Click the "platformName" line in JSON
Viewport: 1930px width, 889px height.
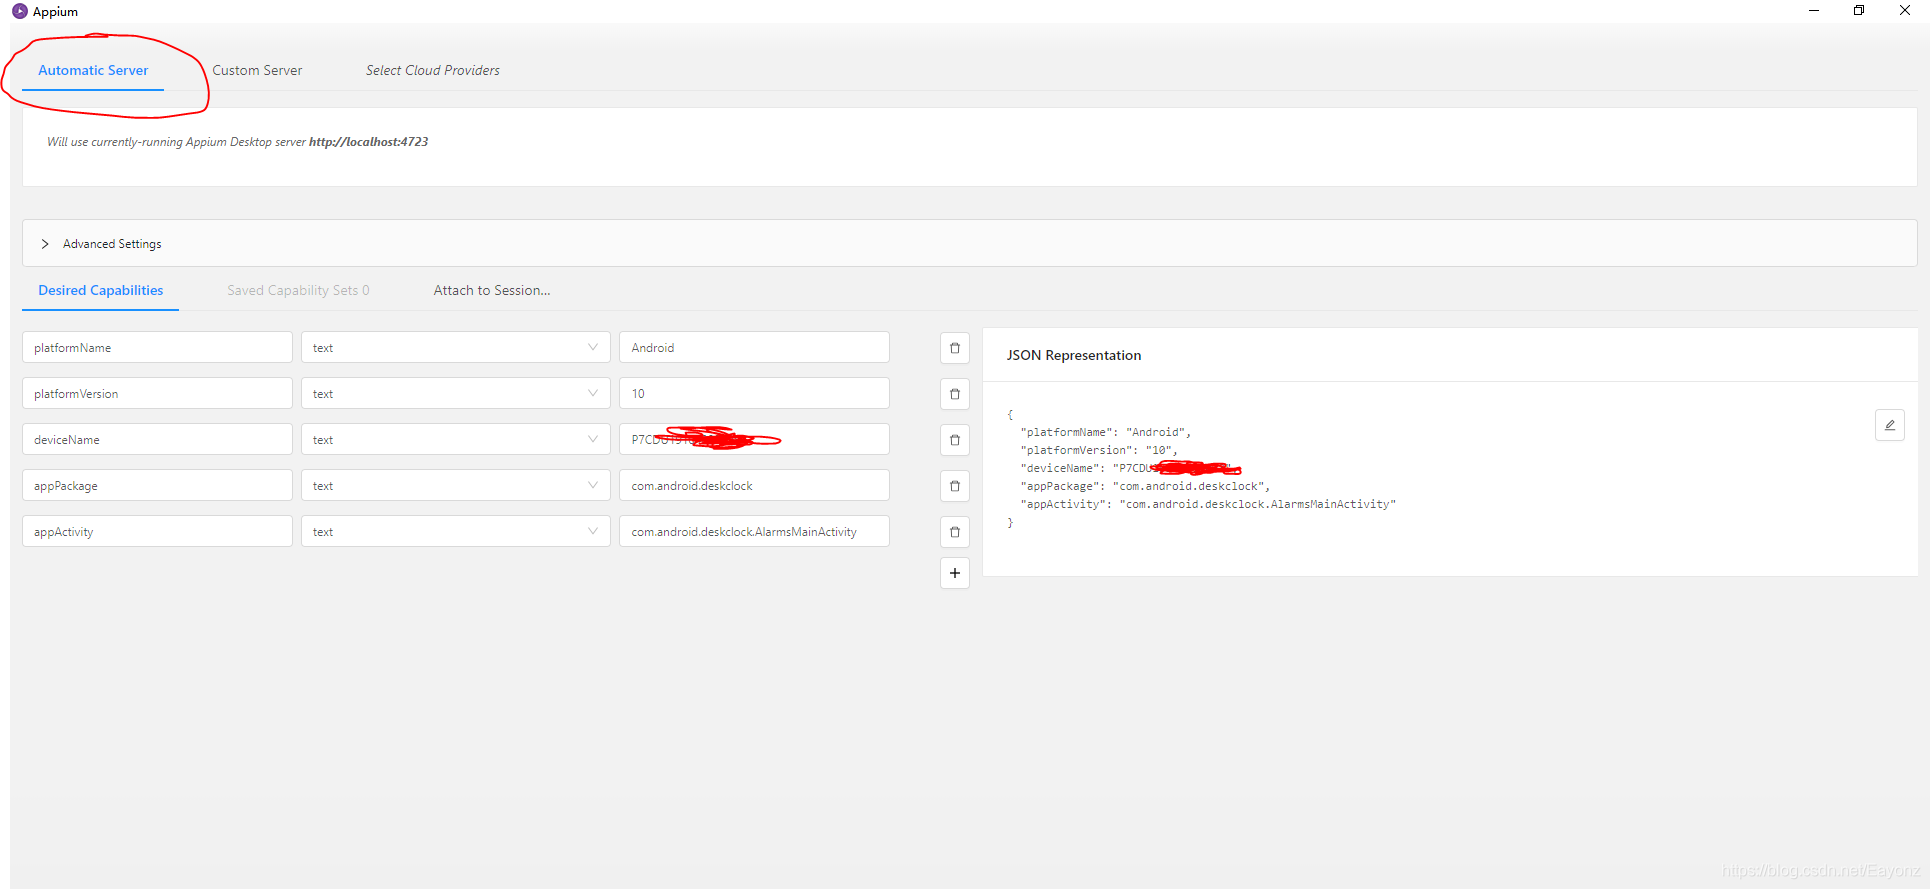pos(1106,432)
